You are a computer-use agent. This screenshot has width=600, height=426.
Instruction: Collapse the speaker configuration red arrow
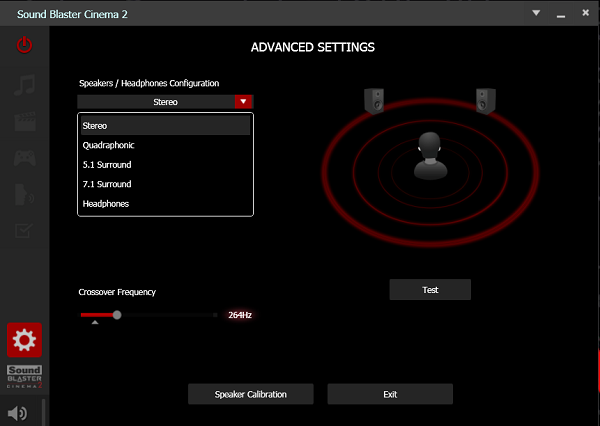pyautogui.click(x=243, y=102)
